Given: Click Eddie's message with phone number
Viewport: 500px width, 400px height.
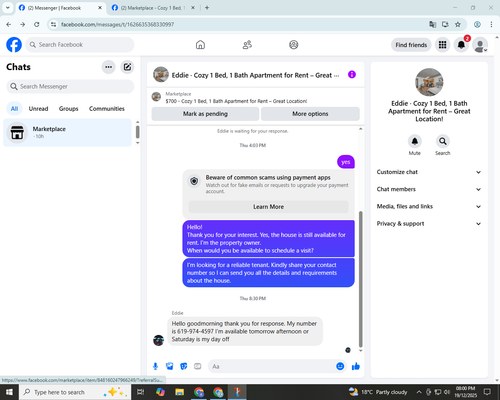Looking at the screenshot, I should coord(245,331).
